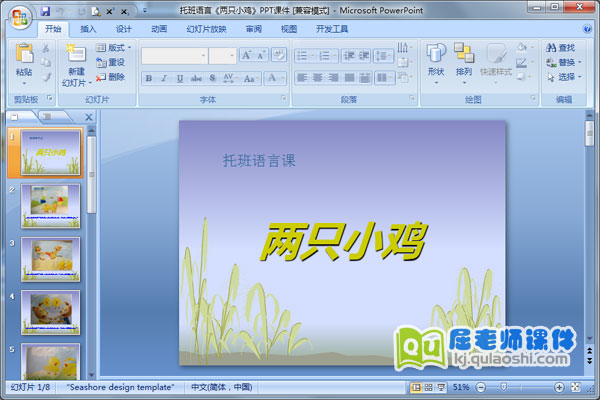Toggle text shadow formatting
The image size is (600, 400).
[212, 78]
